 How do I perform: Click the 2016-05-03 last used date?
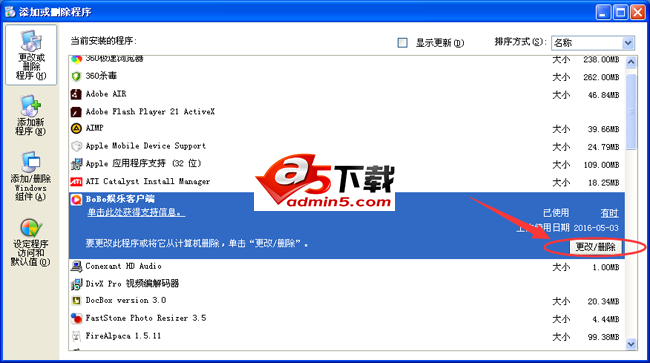(596, 228)
